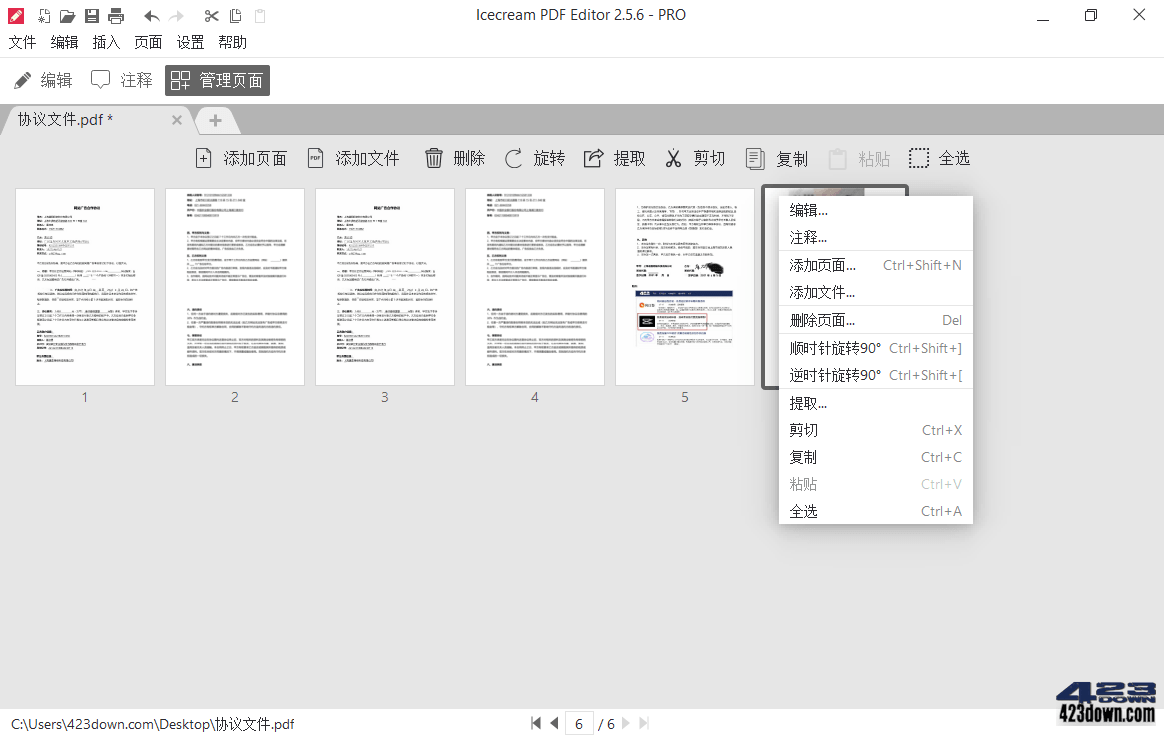Open a new tab with the plus button
The height and width of the screenshot is (738, 1164).
(216, 120)
